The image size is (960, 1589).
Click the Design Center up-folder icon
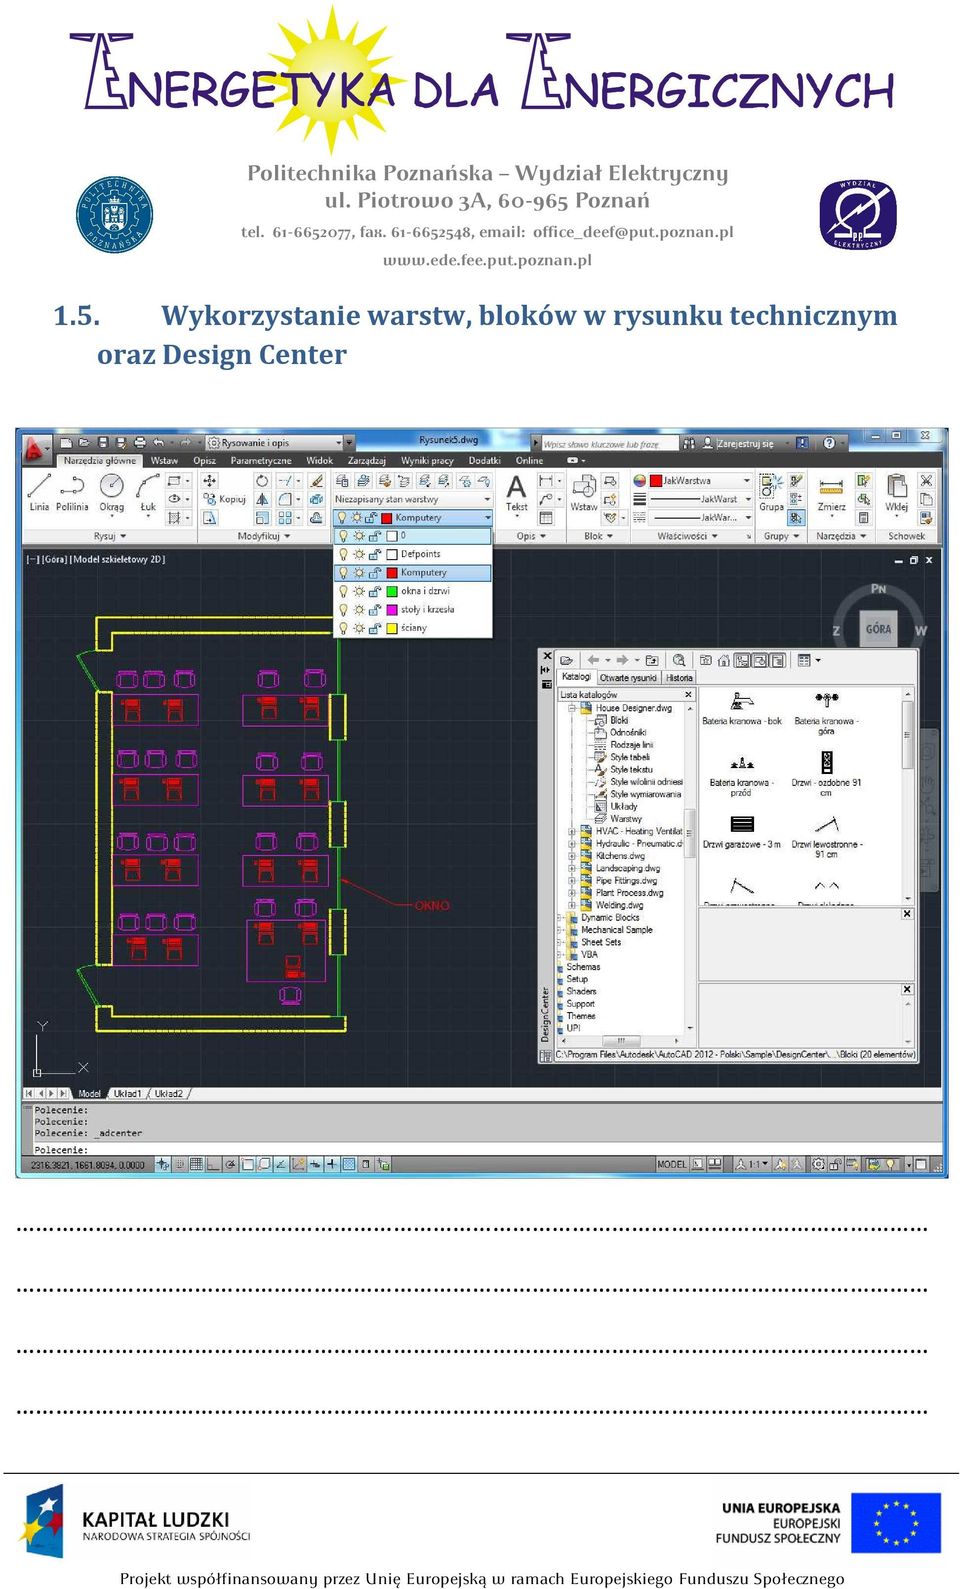652,661
